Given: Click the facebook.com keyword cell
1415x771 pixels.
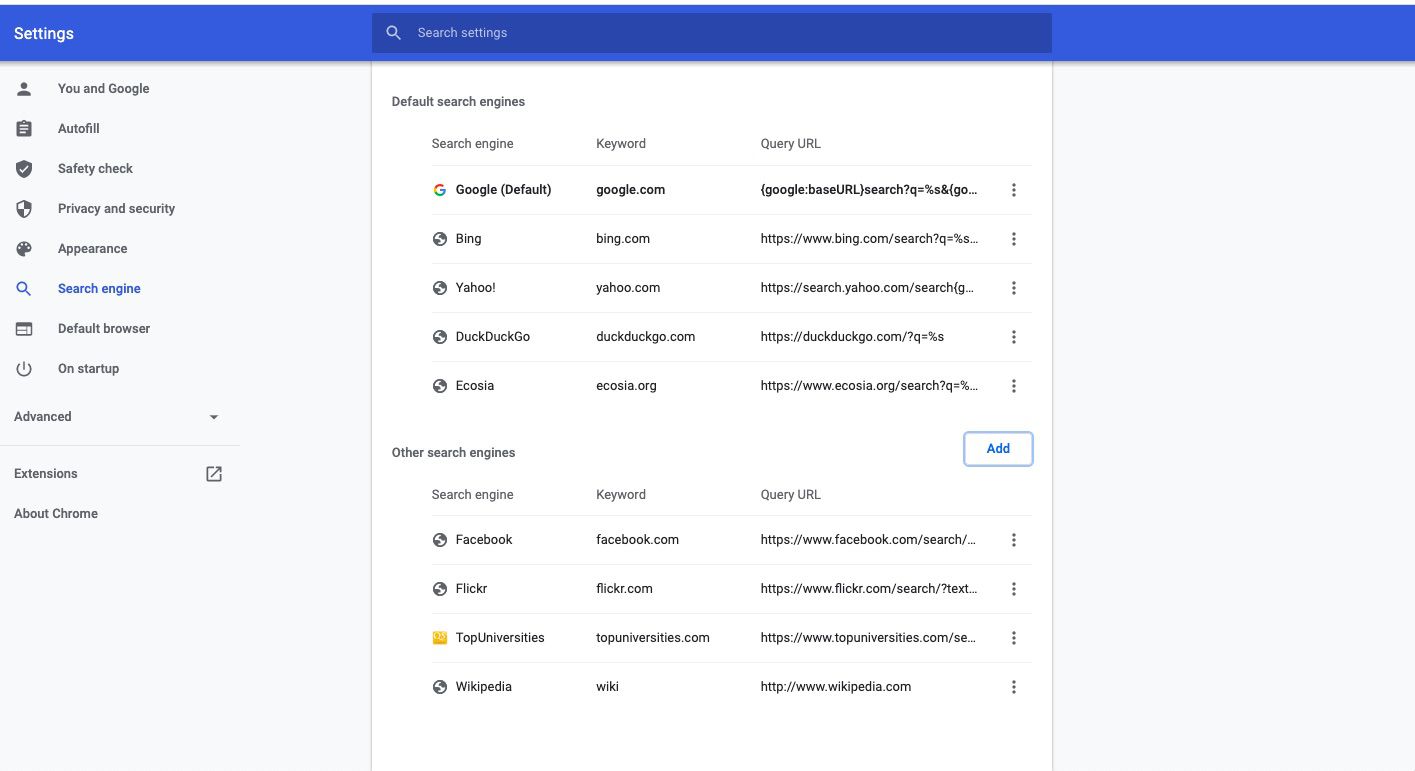Looking at the screenshot, I should tap(638, 540).
